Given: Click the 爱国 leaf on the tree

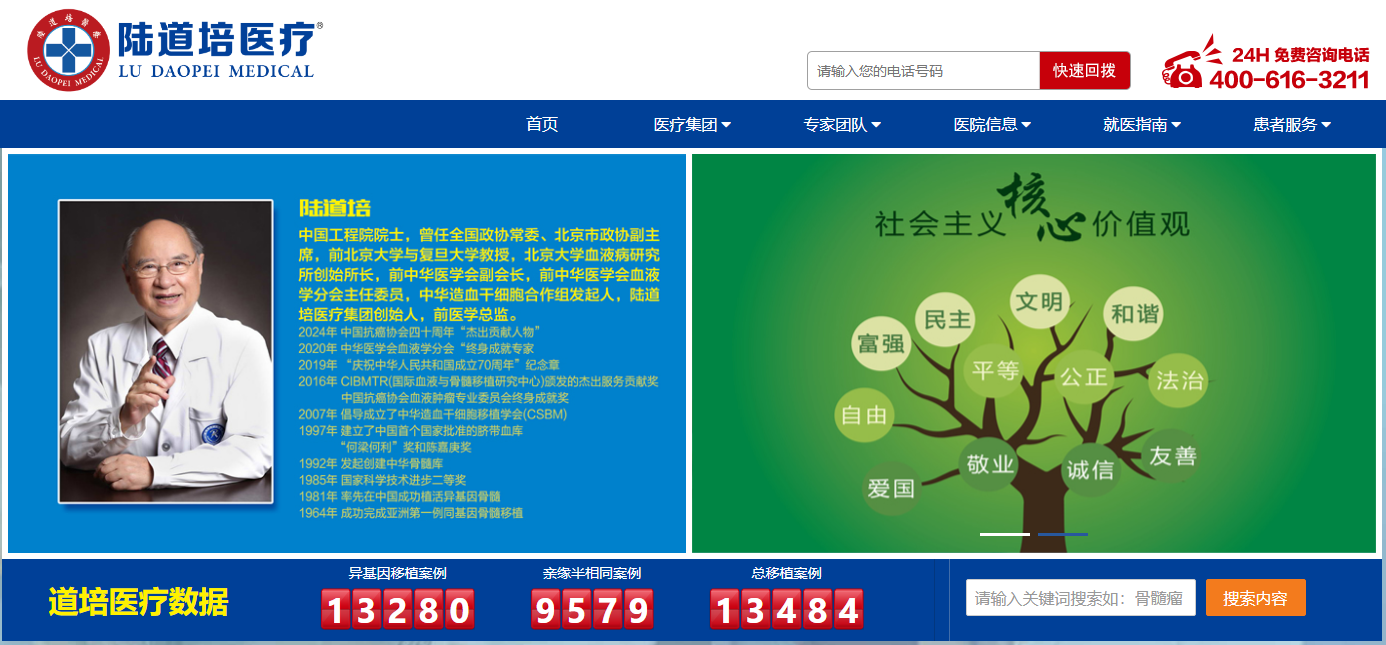Looking at the screenshot, I should tap(891, 488).
